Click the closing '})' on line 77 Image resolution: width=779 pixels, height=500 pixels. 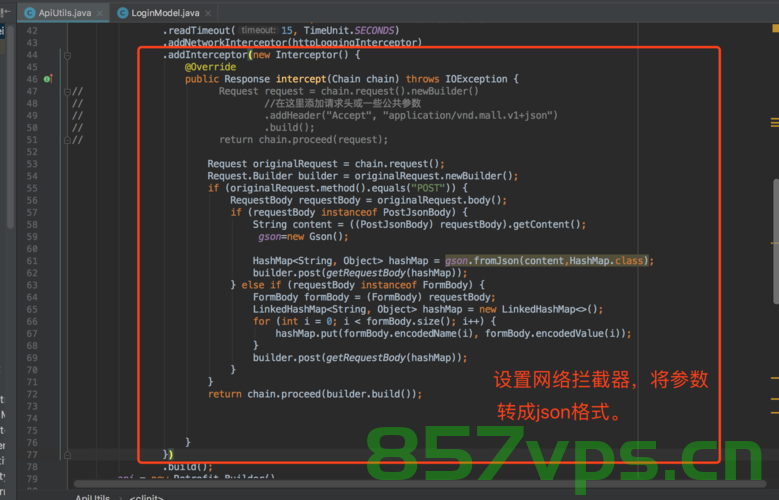point(168,455)
